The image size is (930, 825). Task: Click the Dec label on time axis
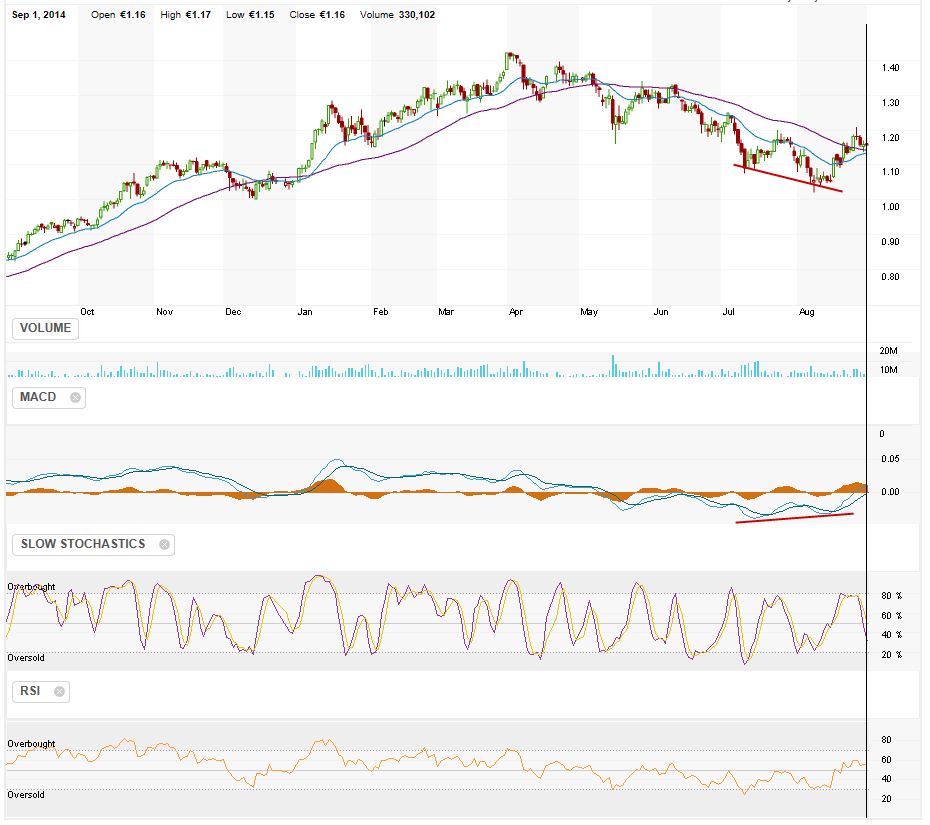233,312
